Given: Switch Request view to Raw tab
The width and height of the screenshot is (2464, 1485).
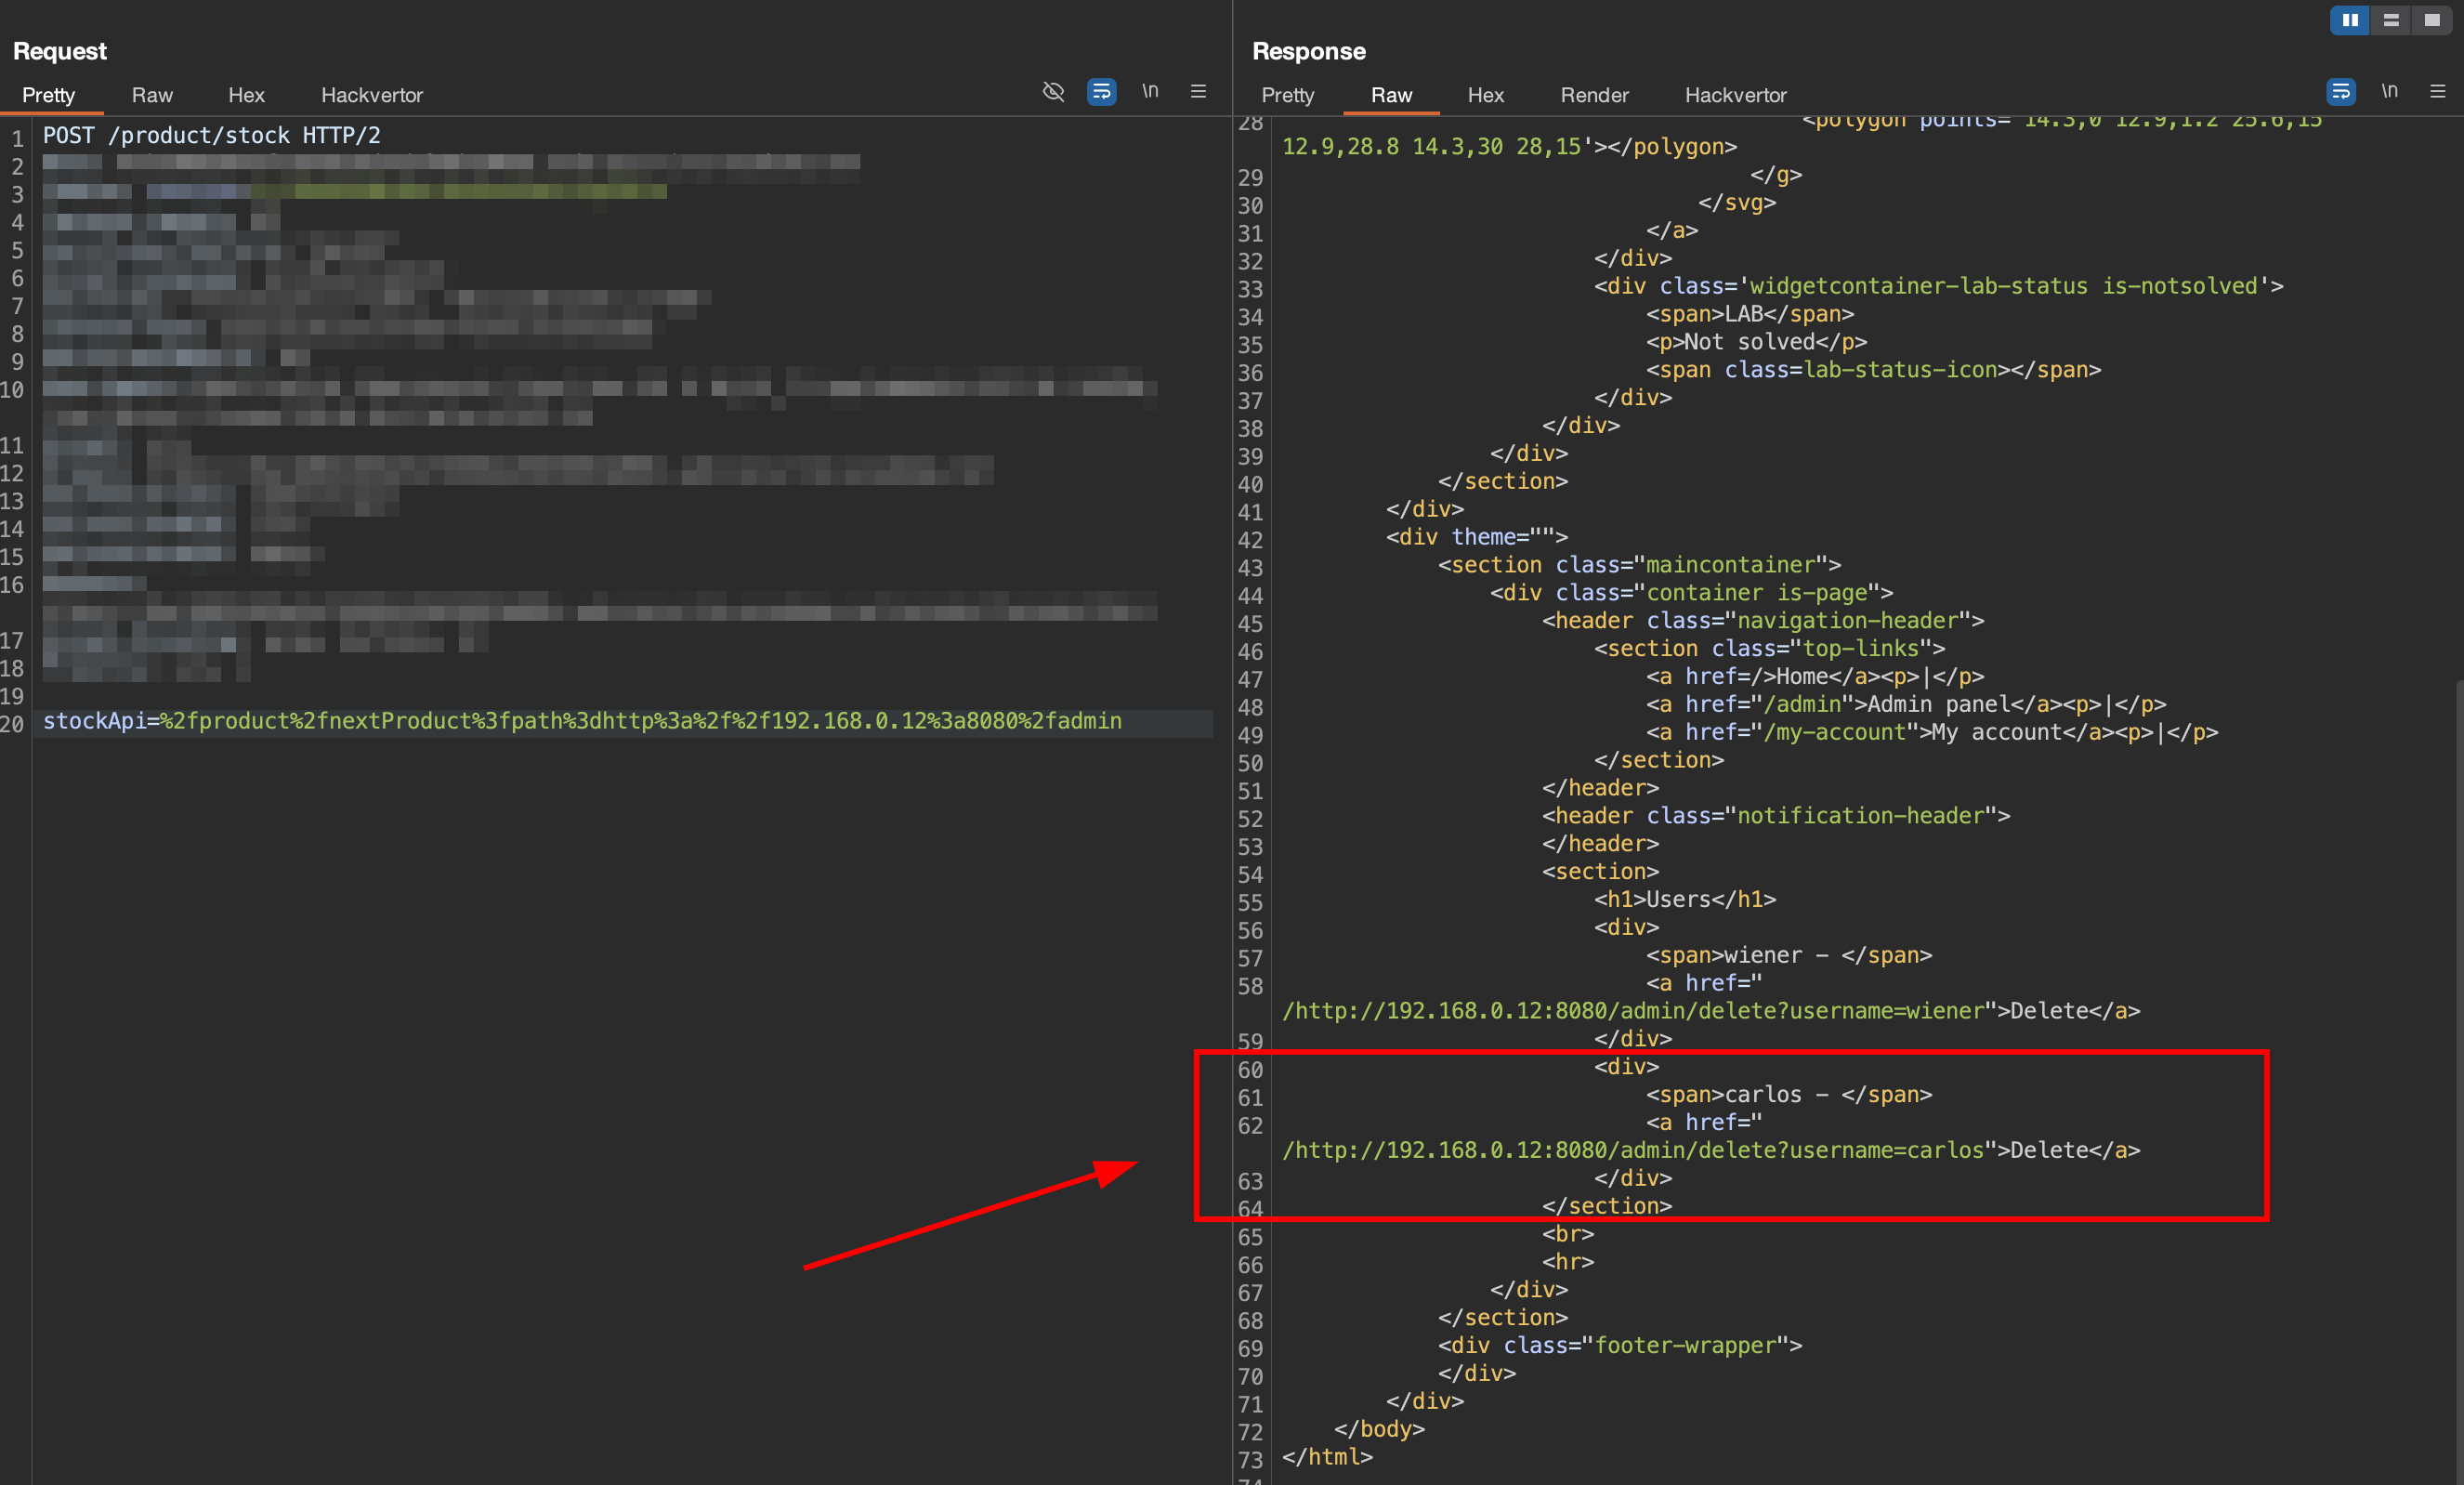Looking at the screenshot, I should (x=152, y=95).
